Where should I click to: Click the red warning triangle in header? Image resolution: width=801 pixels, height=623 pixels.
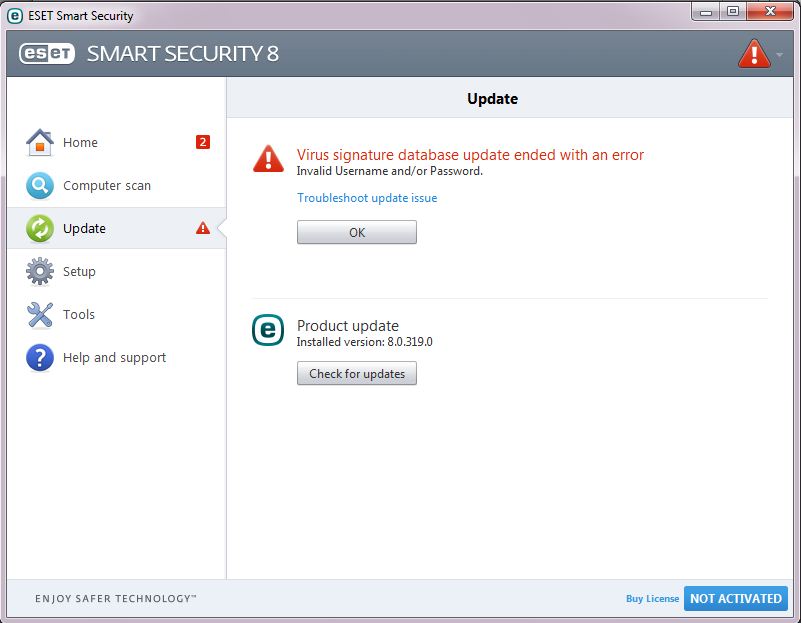click(753, 54)
